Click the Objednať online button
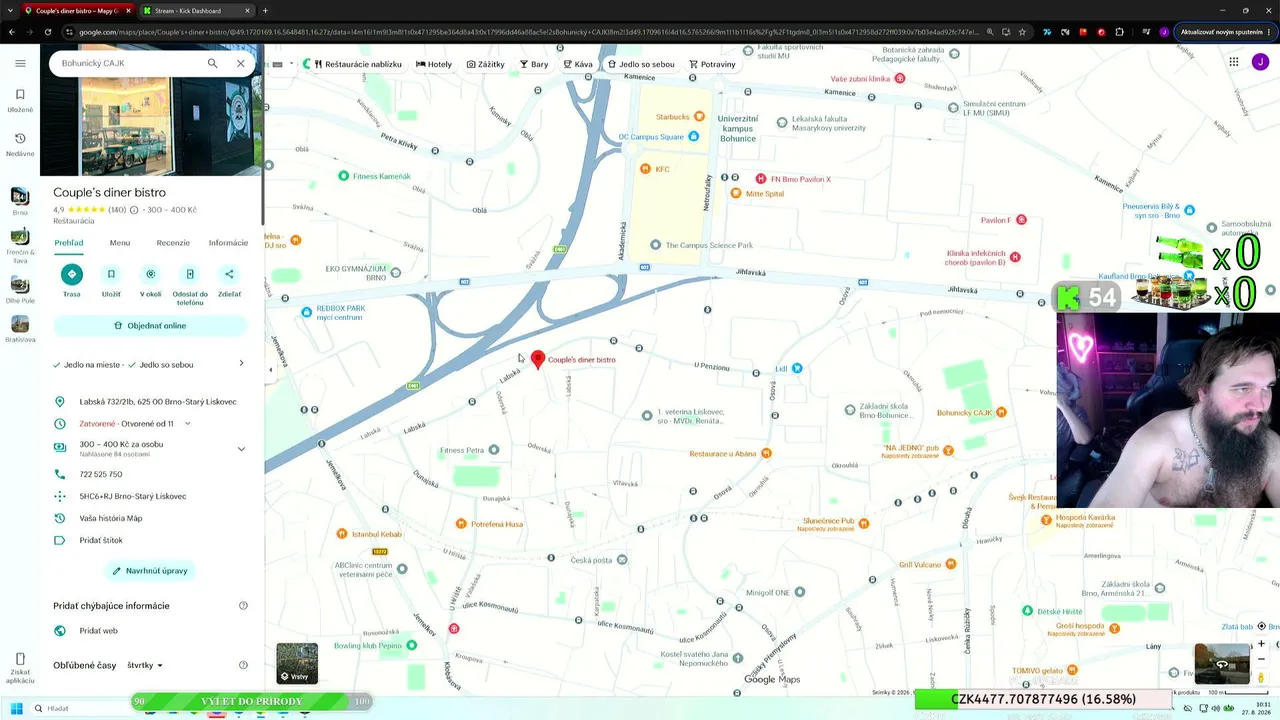 click(150, 326)
